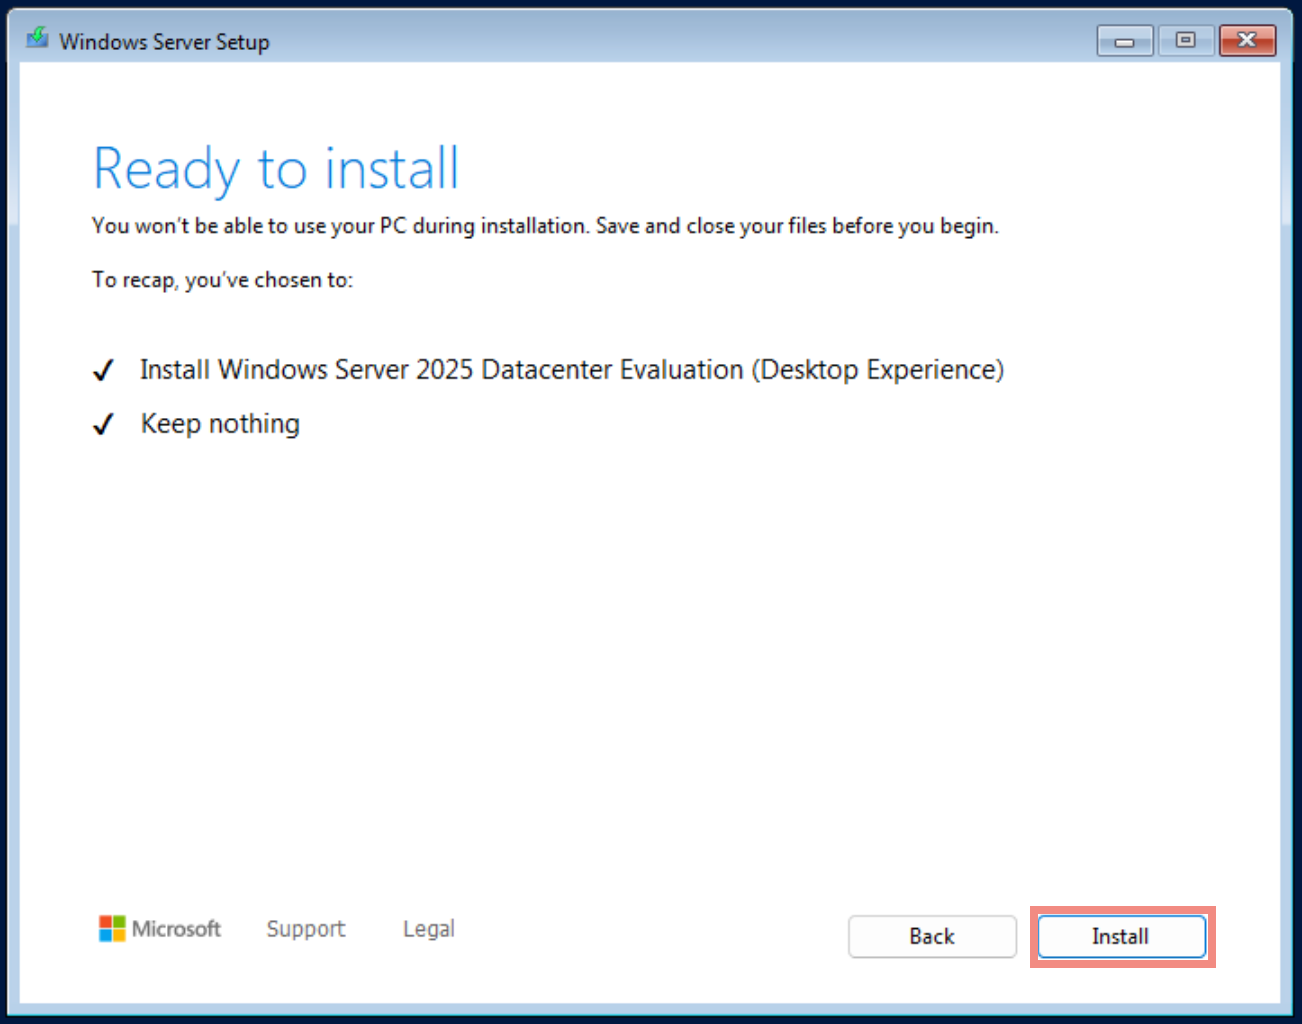Select the Windows Server 2025 Datacenter Evaluation entry
Screen dimensions: 1302x1024
571,369
